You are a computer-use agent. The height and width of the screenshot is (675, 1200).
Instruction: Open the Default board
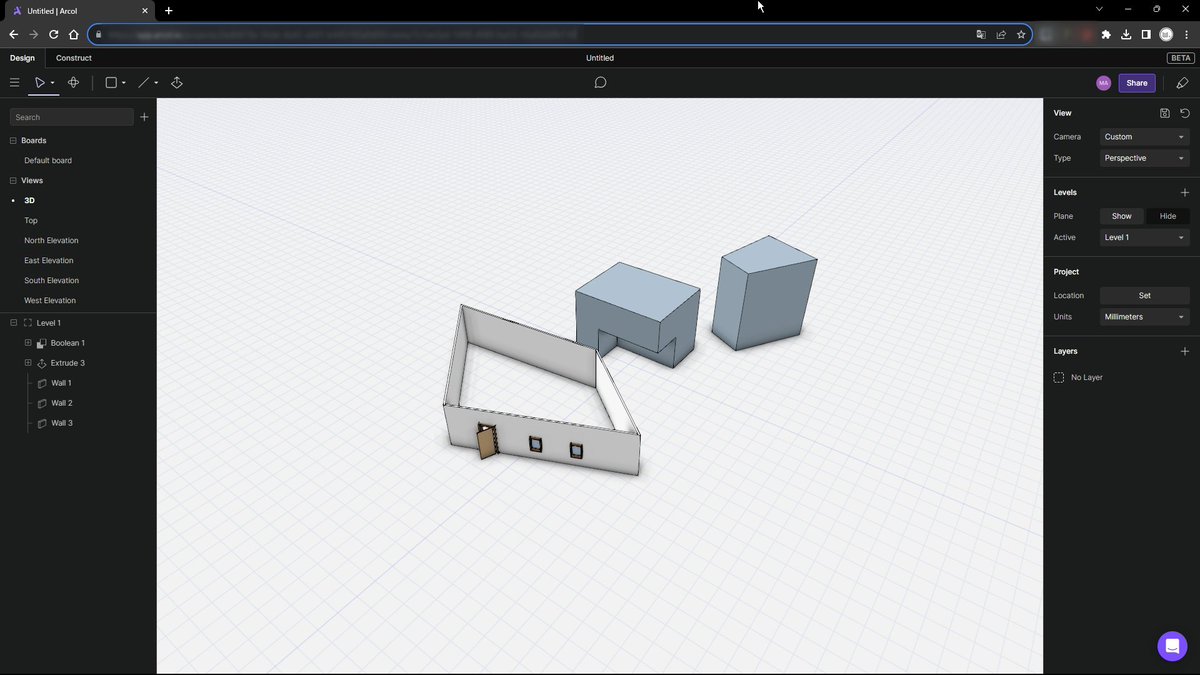[48, 161]
